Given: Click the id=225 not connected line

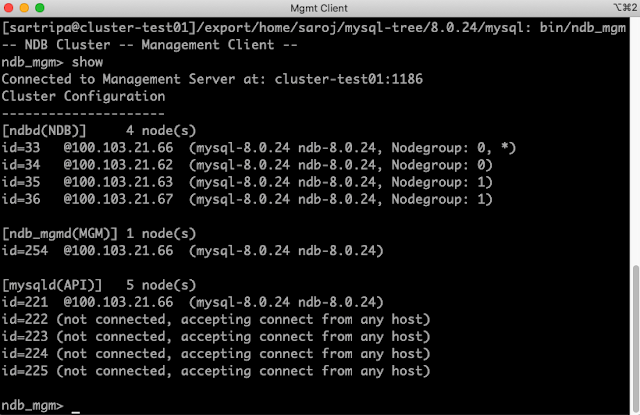Looking at the screenshot, I should tap(216, 371).
